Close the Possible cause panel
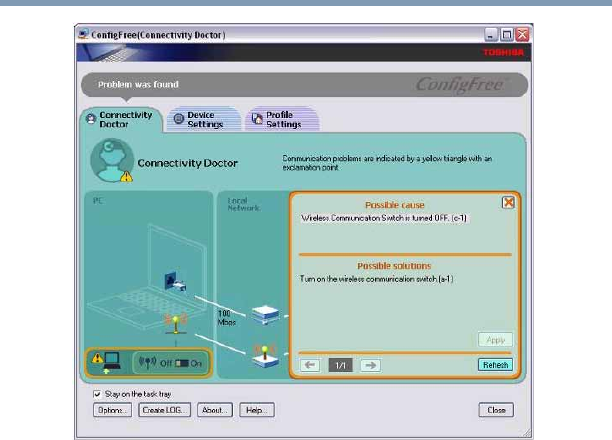The image size is (612, 440). [507, 201]
